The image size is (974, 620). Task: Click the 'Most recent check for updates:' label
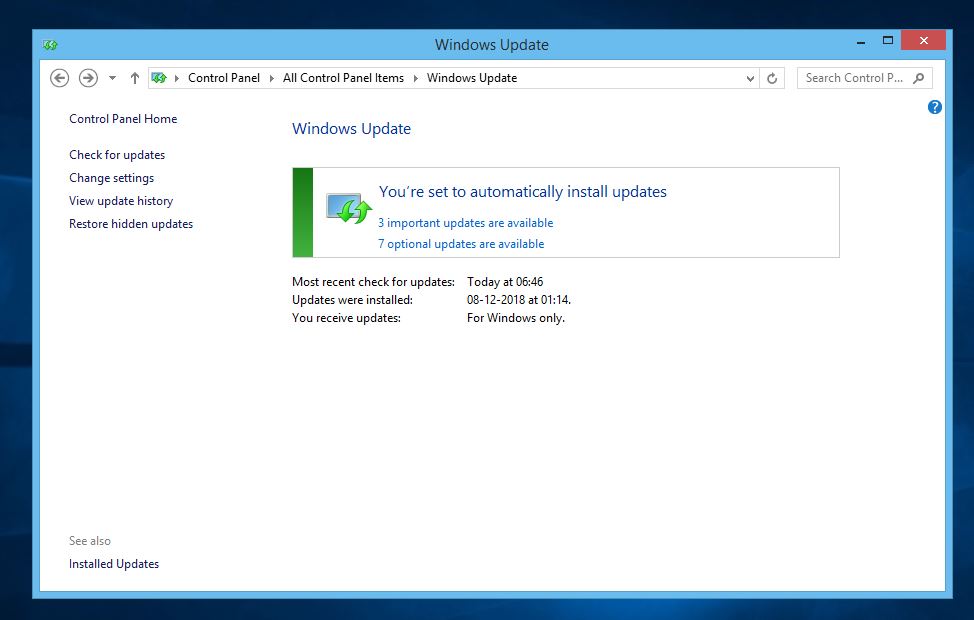point(373,281)
